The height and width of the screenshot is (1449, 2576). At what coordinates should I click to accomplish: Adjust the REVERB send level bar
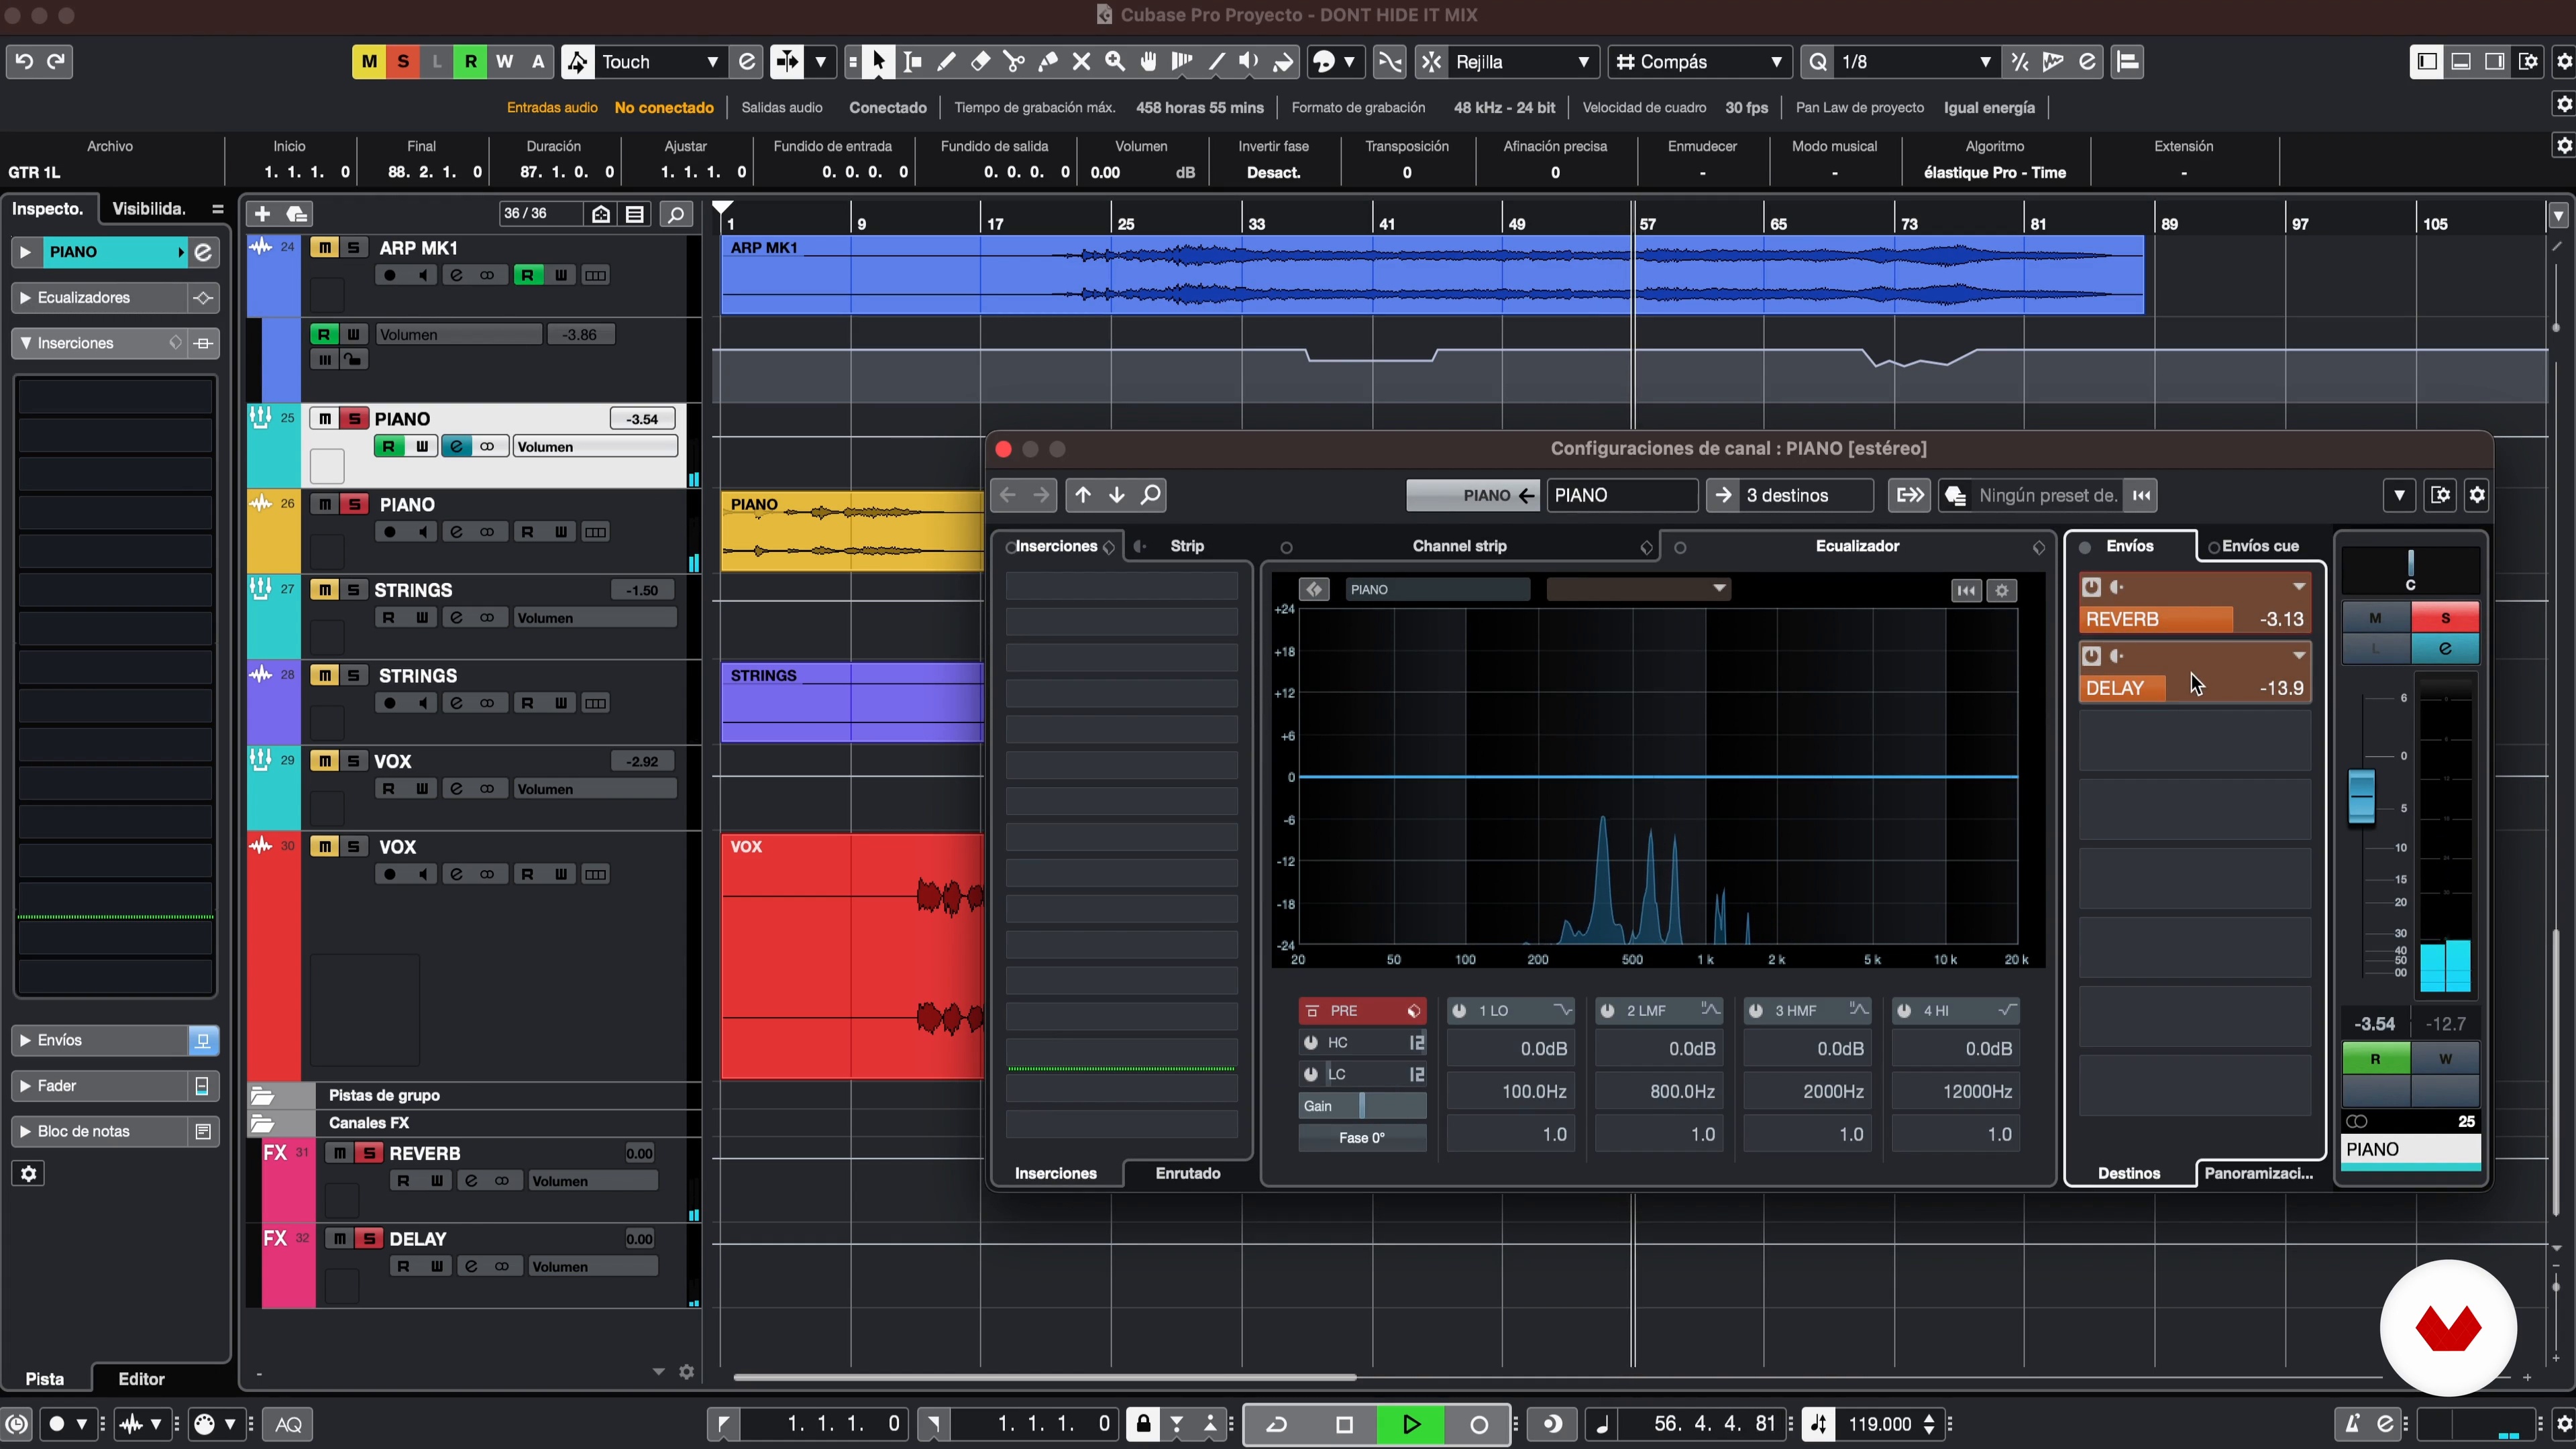[2195, 619]
